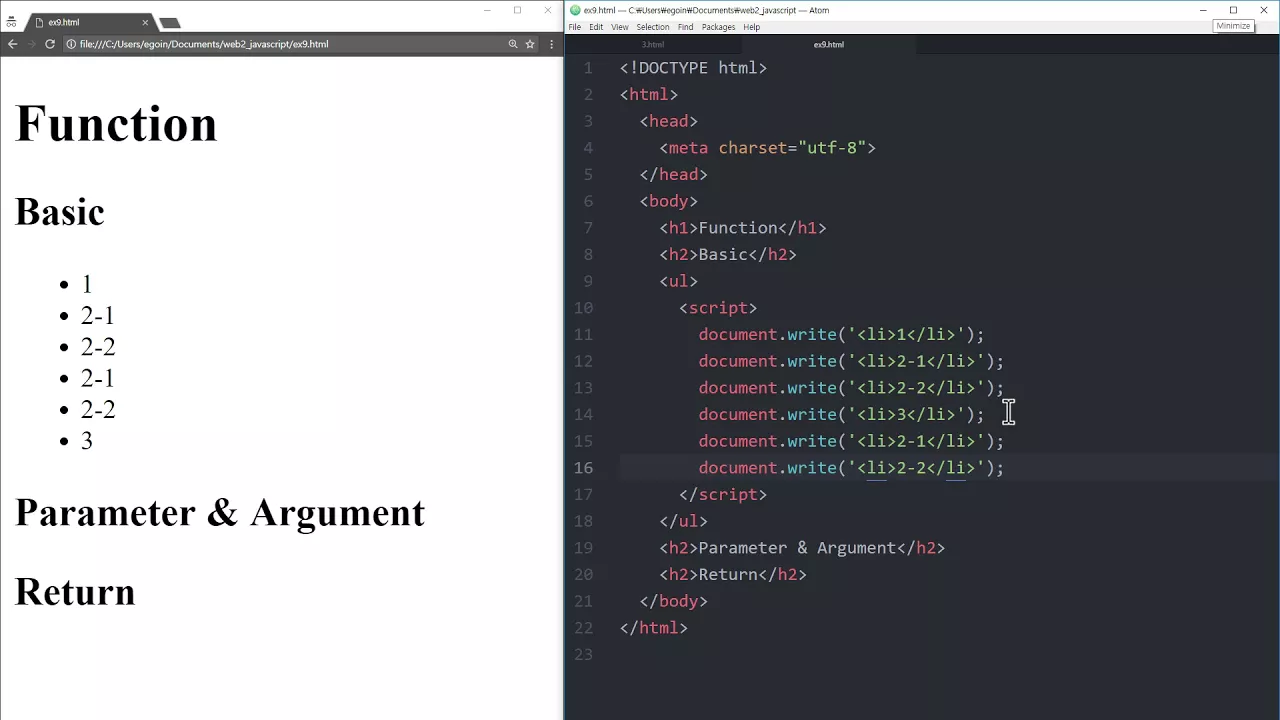Open Atom's Help menu
The image size is (1280, 720).
tap(752, 27)
